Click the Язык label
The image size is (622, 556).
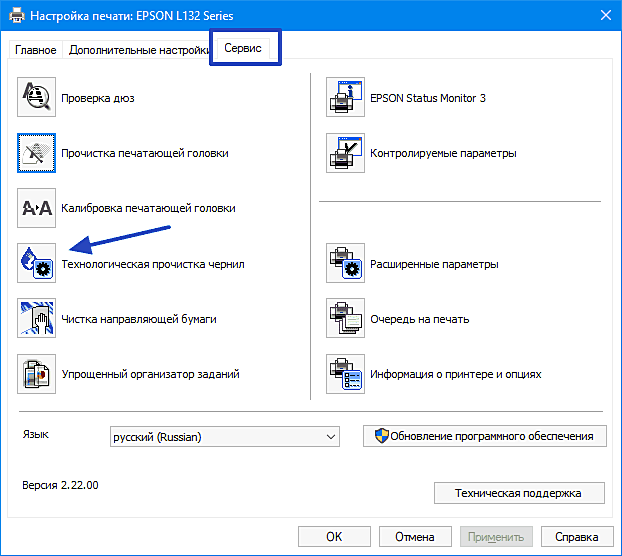(36, 434)
